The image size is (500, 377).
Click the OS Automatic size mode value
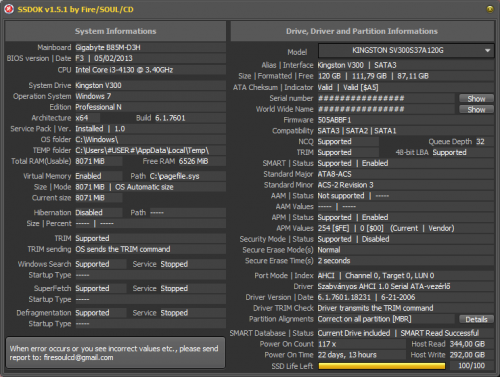click(144, 187)
